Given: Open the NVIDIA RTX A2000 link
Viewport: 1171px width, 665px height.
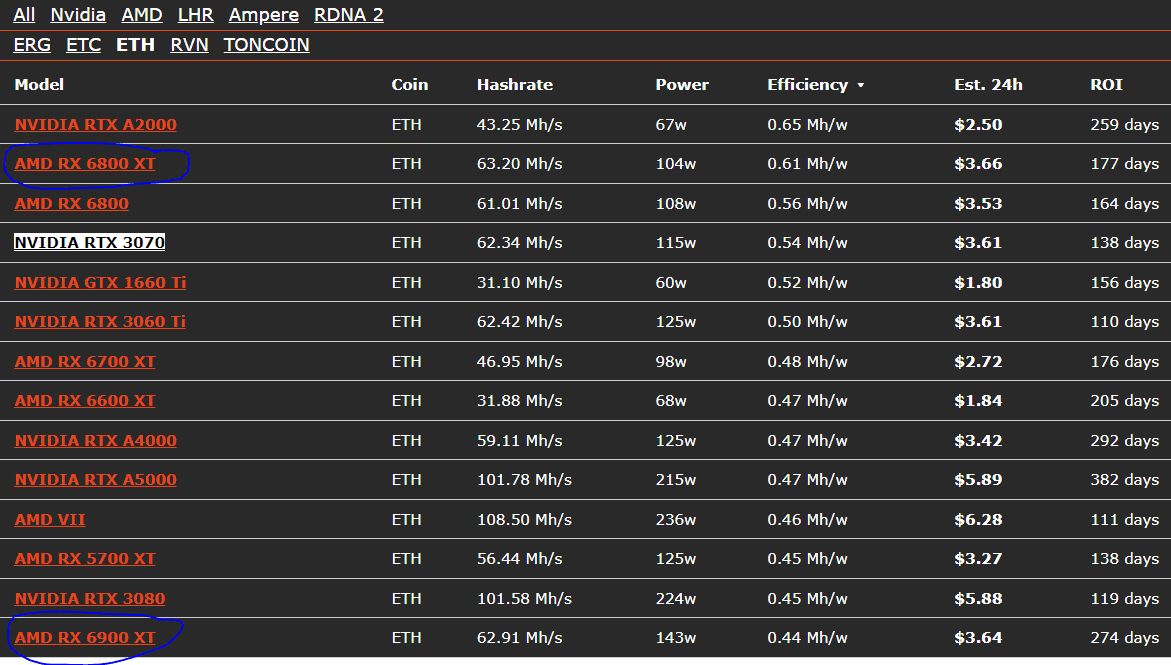Looking at the screenshot, I should (x=95, y=125).
